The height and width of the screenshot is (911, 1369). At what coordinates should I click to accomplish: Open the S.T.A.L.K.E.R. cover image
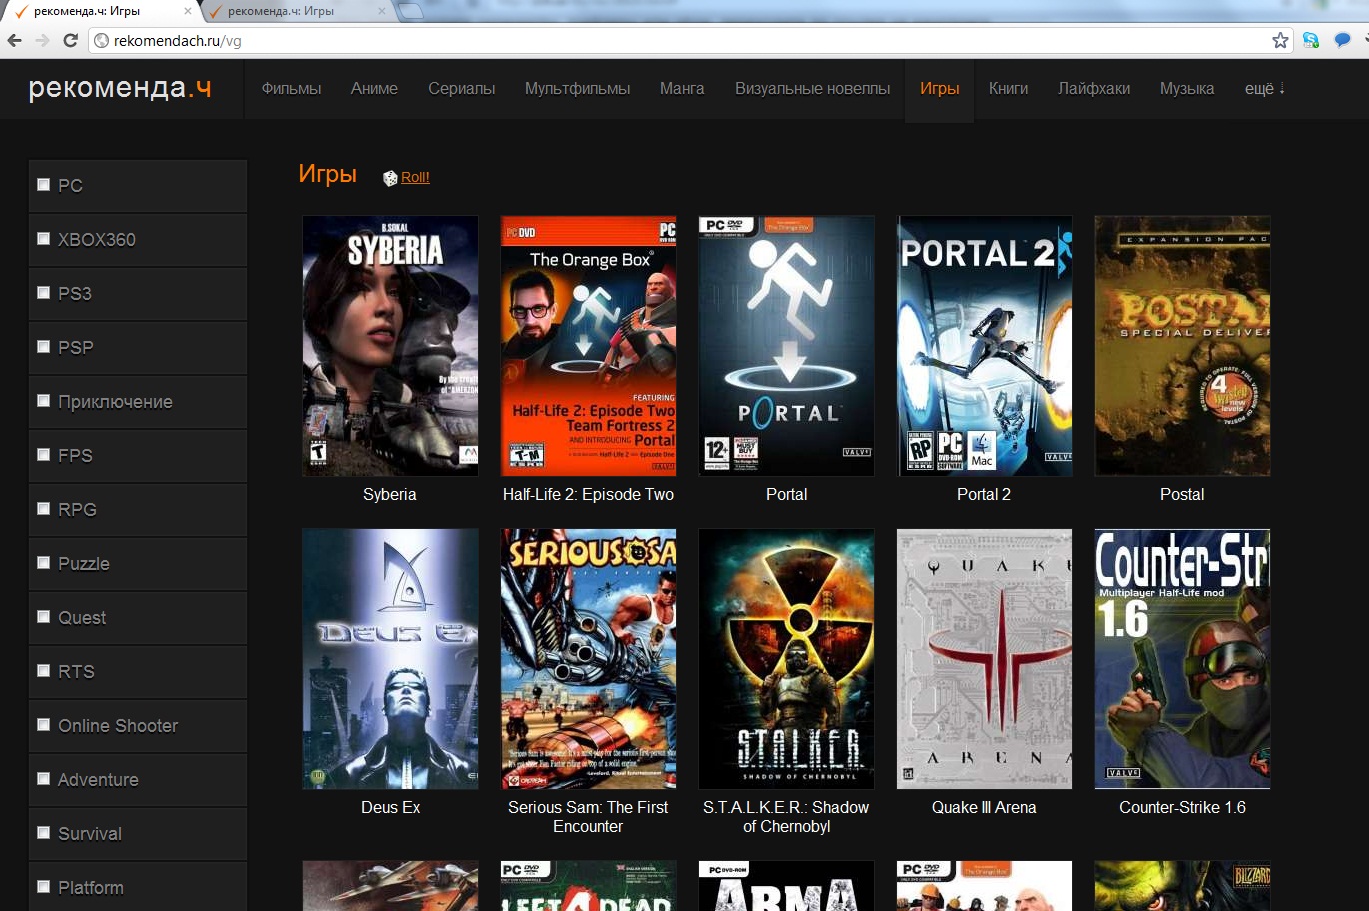(786, 659)
